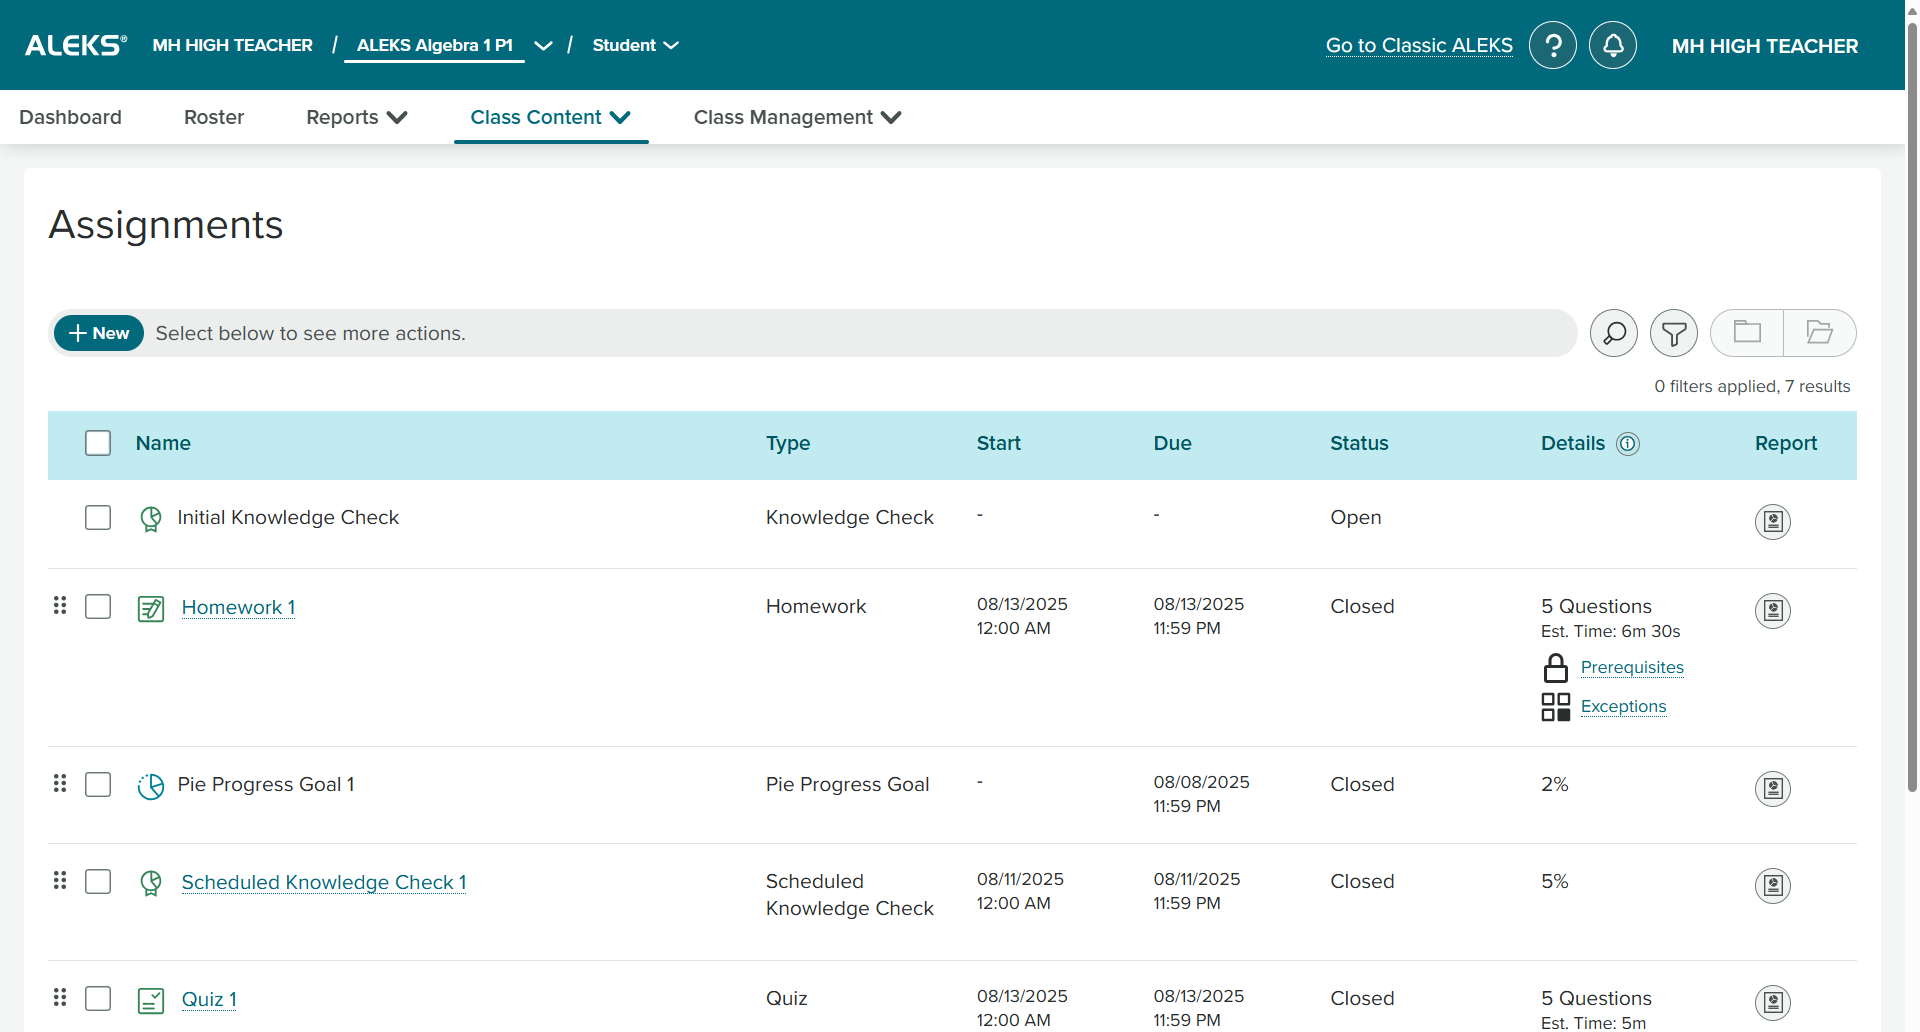Viewport: 1920px width, 1032px height.
Task: Select the Scheduled Knowledge Check 1 checkbox
Action: (98, 881)
